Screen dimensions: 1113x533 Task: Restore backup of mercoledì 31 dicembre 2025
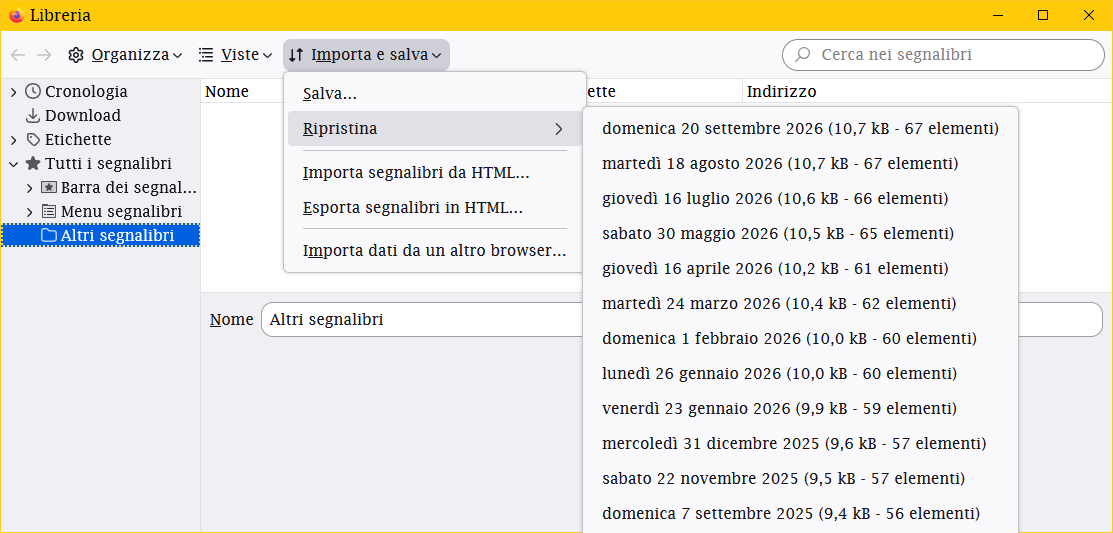pos(800,444)
